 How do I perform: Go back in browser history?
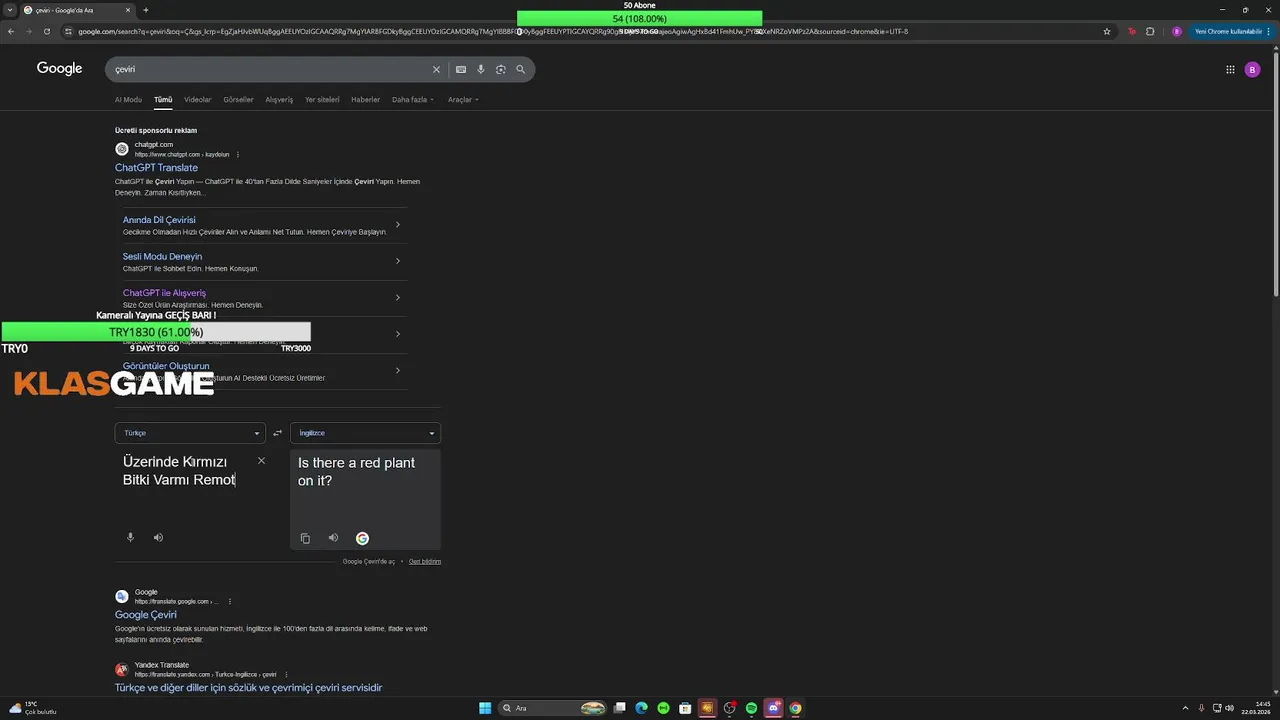coord(11,31)
